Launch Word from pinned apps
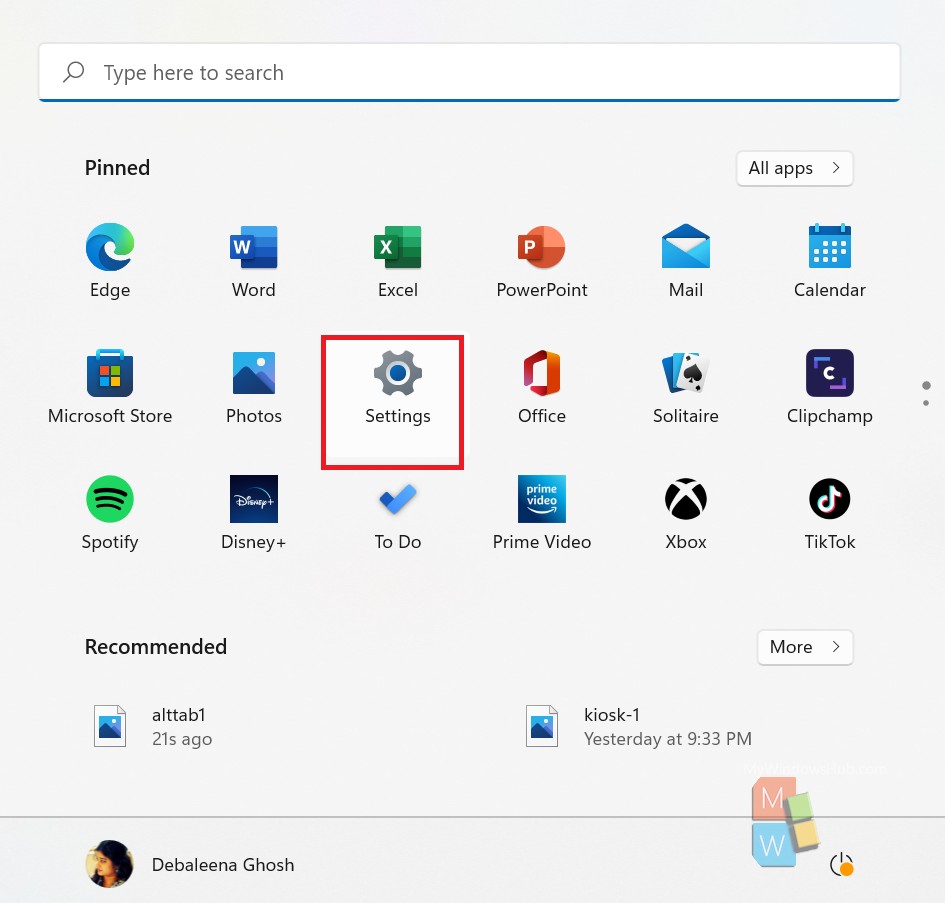 pyautogui.click(x=254, y=261)
